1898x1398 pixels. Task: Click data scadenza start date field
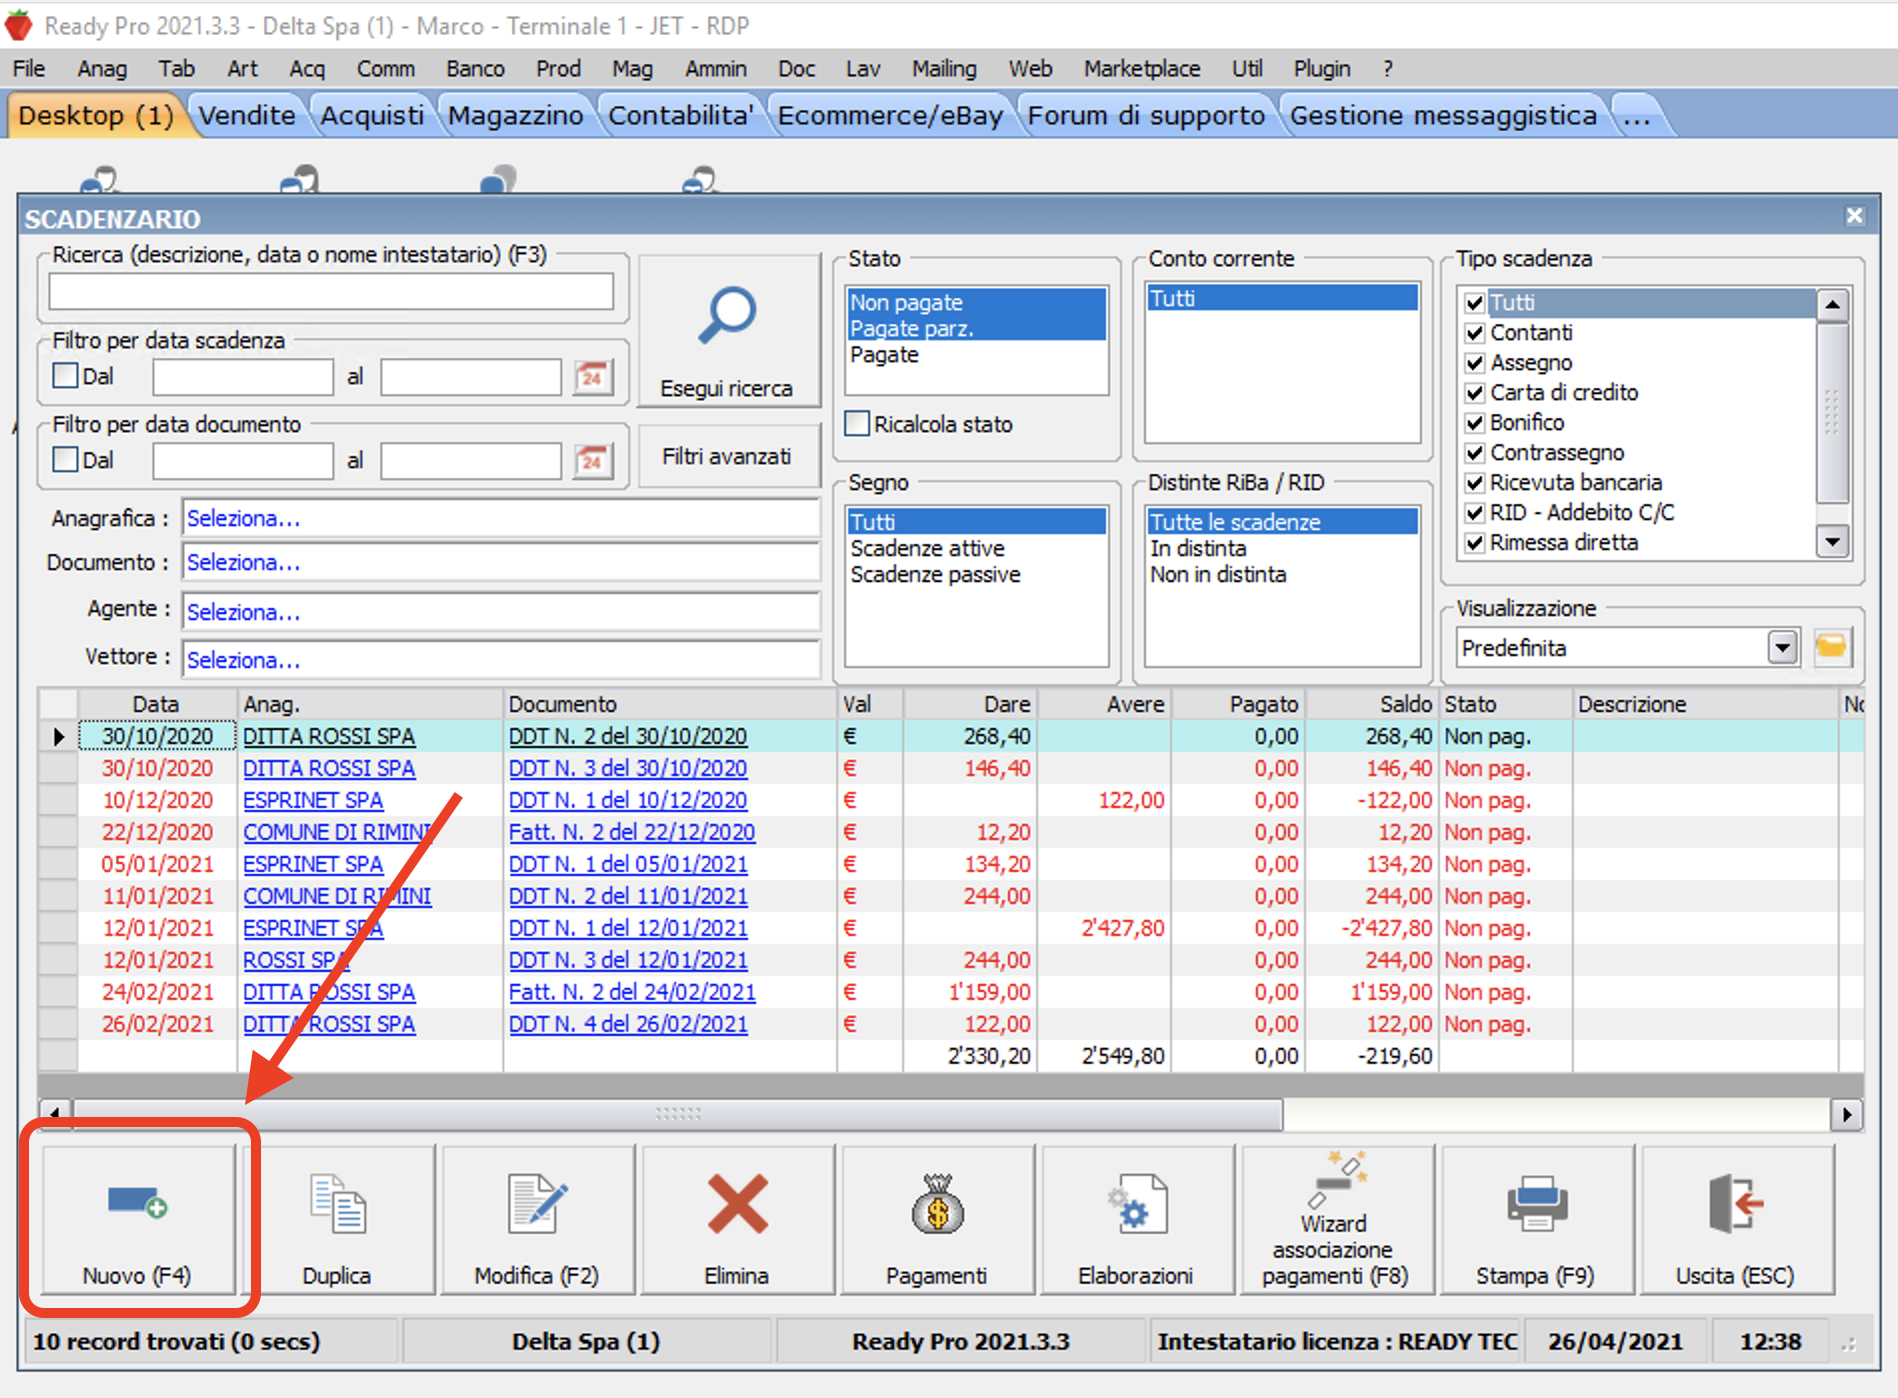(243, 377)
